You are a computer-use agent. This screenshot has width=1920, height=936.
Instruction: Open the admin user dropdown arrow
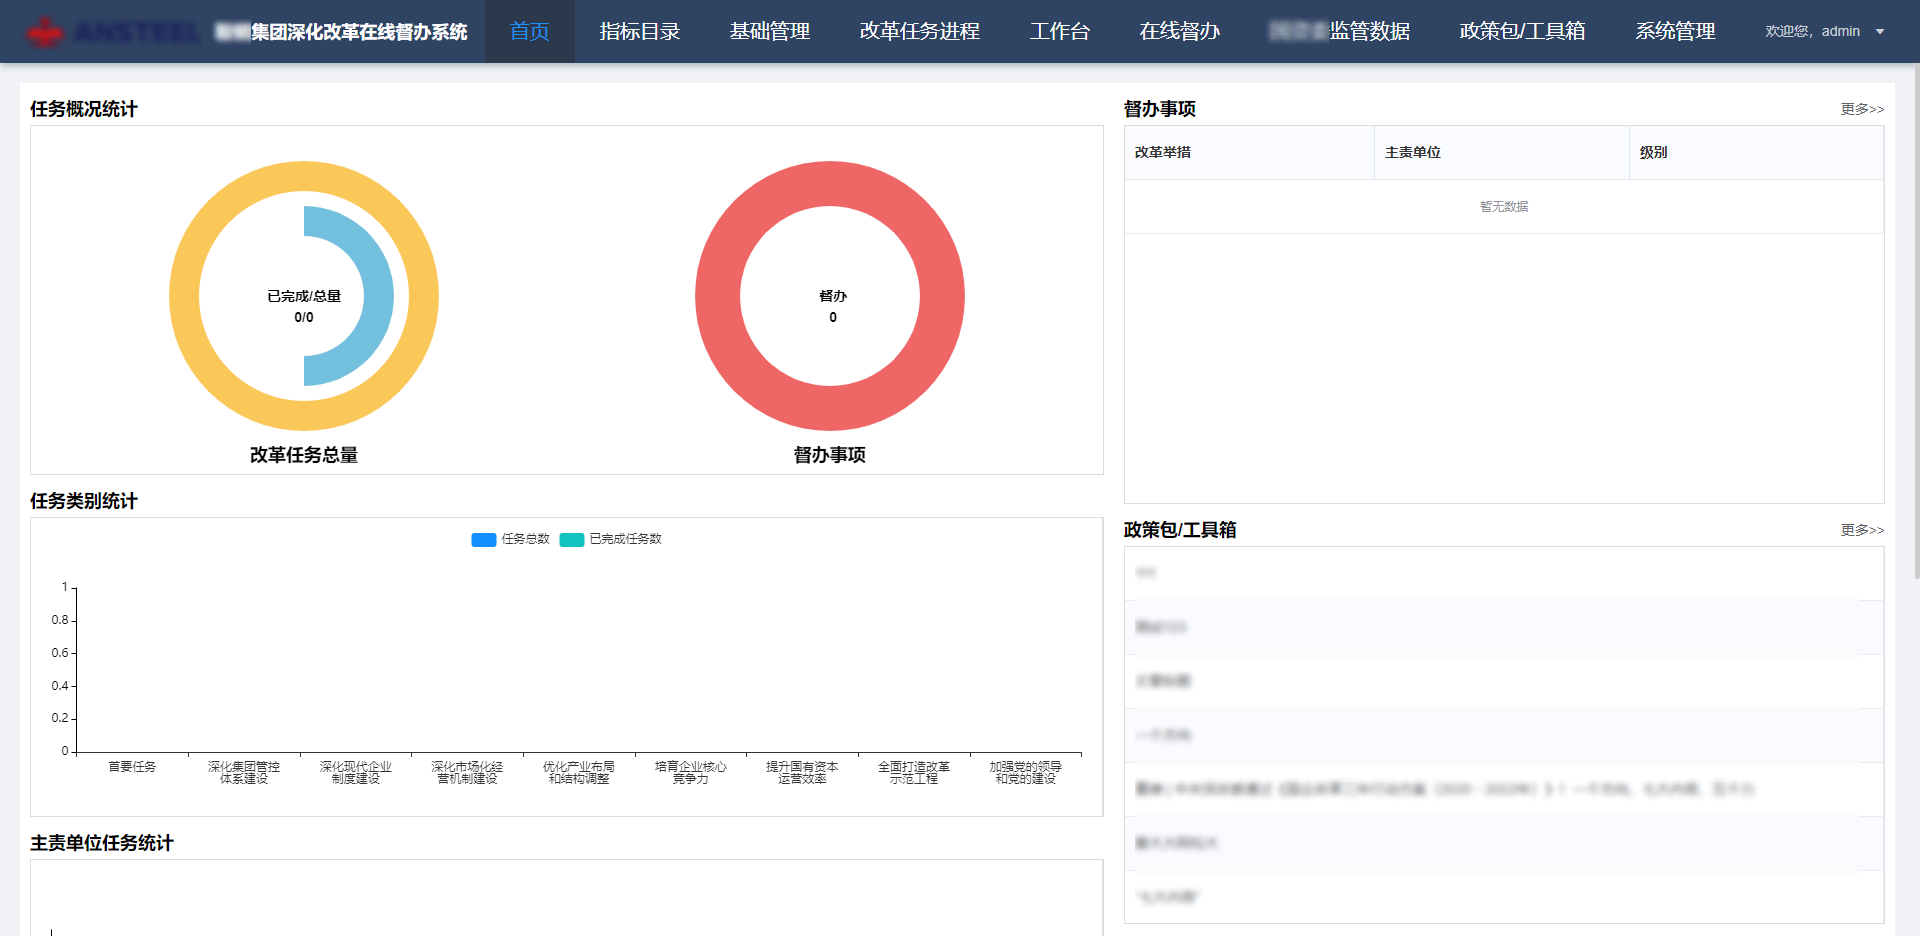click(x=1880, y=32)
